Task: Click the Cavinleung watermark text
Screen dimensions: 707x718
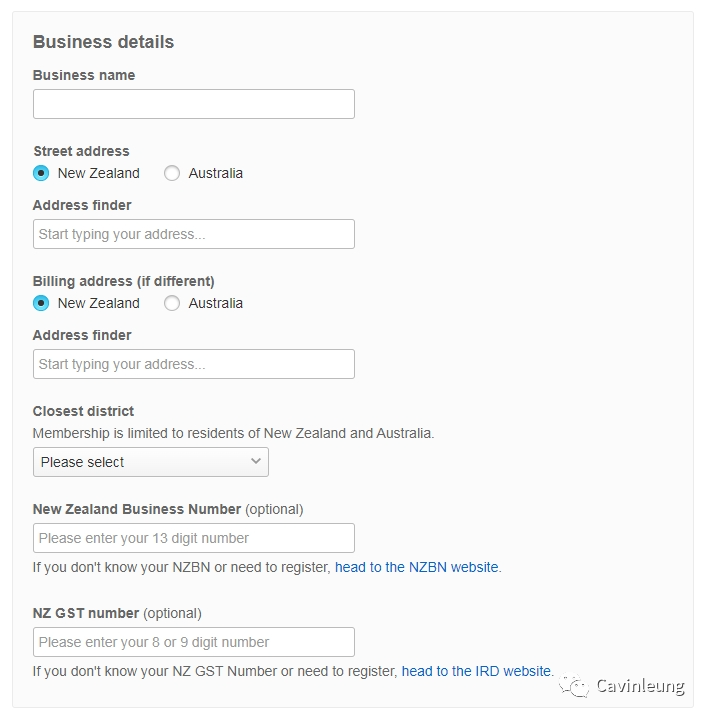Action: 640,686
